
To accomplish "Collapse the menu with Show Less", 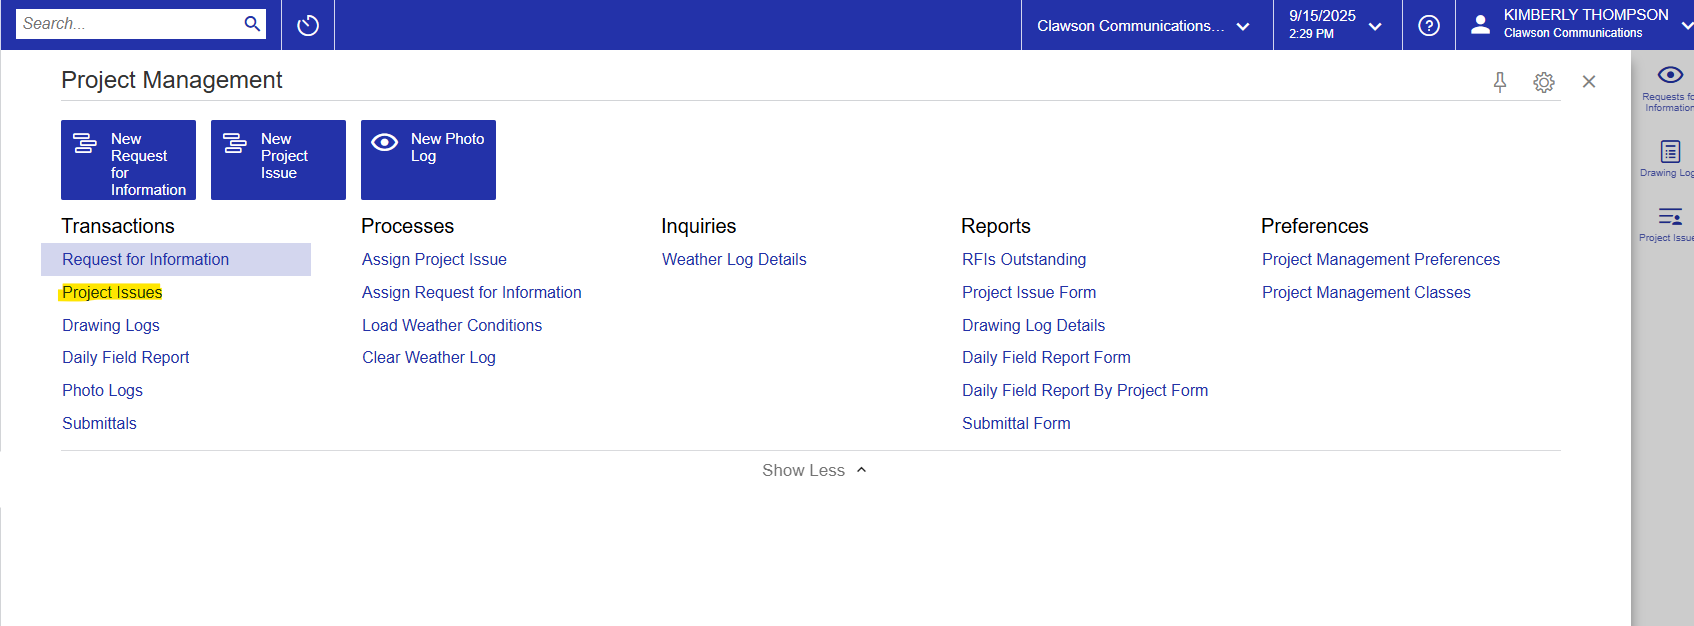I will tap(813, 470).
